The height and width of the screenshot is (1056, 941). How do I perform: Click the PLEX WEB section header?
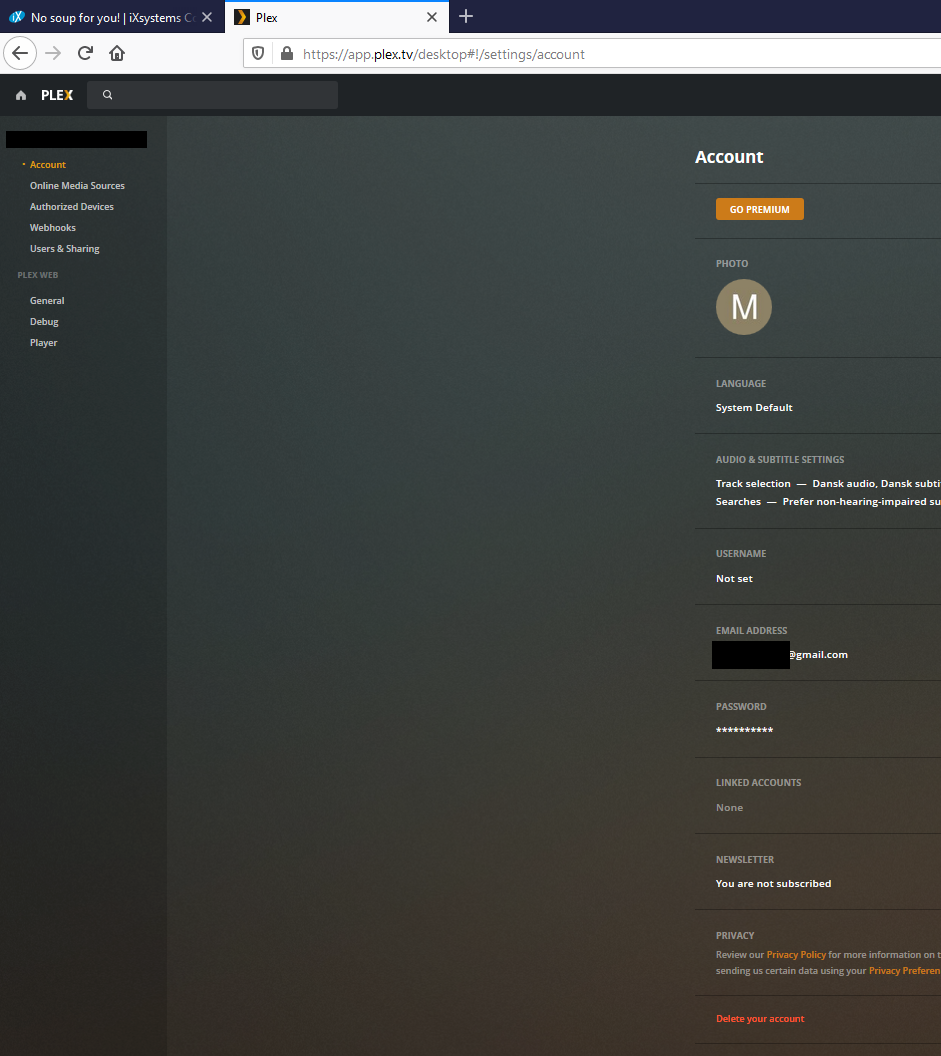tap(38, 275)
